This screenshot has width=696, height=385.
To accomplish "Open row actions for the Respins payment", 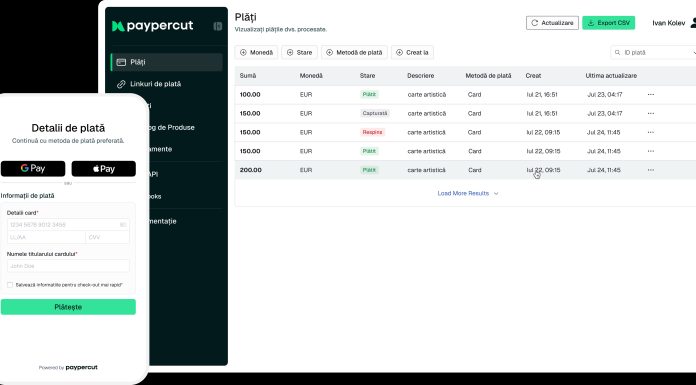I will 651,132.
